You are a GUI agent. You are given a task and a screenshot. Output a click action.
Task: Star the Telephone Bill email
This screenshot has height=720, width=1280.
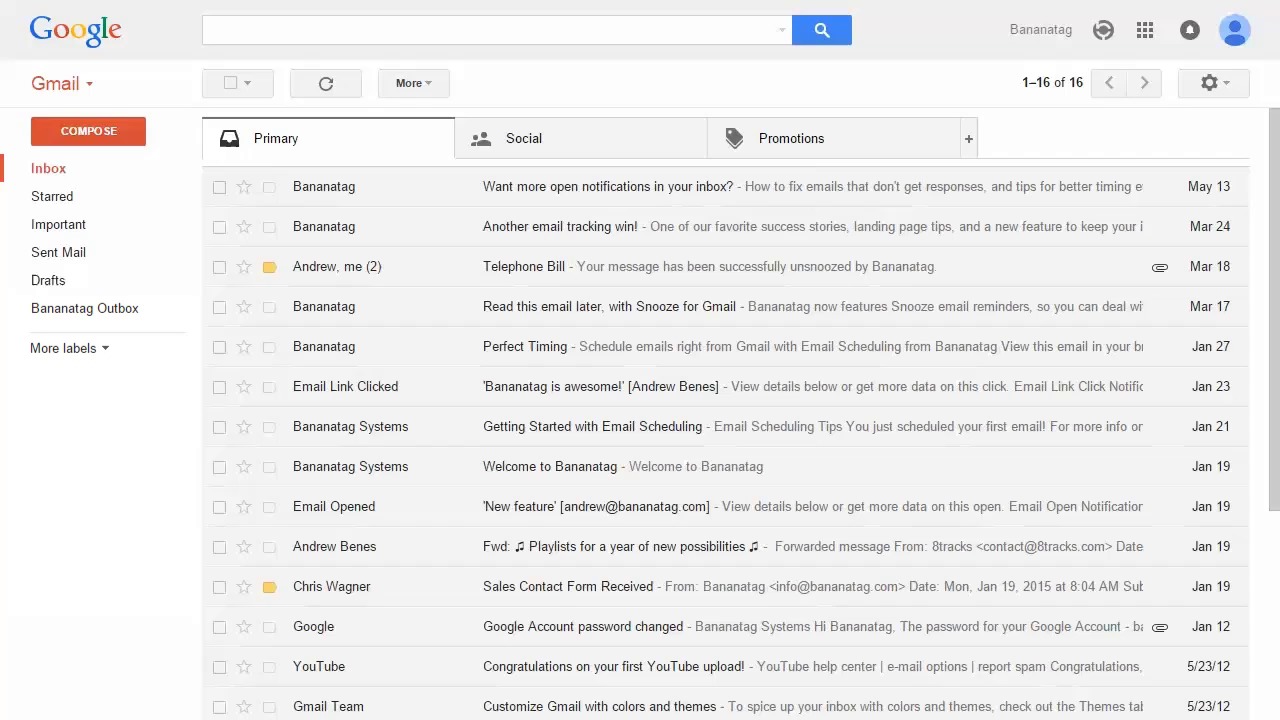(x=244, y=267)
